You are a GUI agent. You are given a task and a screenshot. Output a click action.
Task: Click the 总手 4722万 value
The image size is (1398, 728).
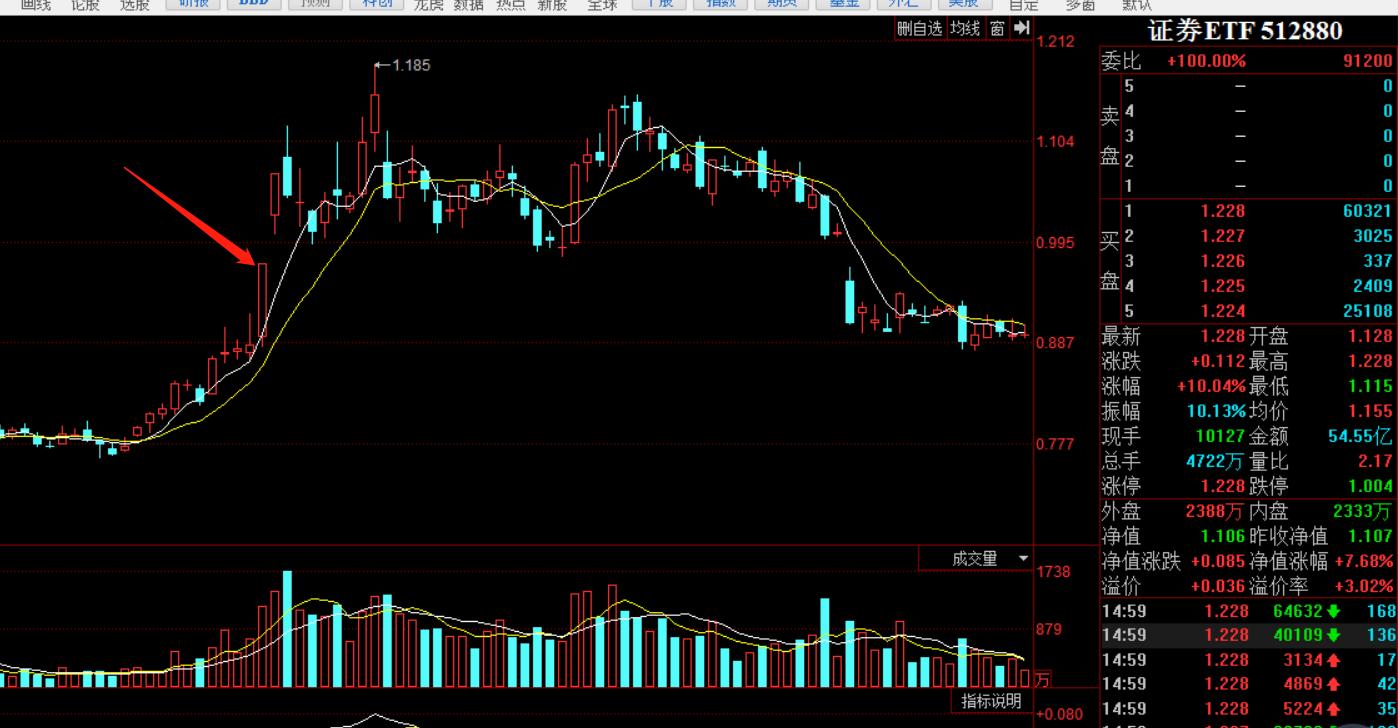point(1215,461)
